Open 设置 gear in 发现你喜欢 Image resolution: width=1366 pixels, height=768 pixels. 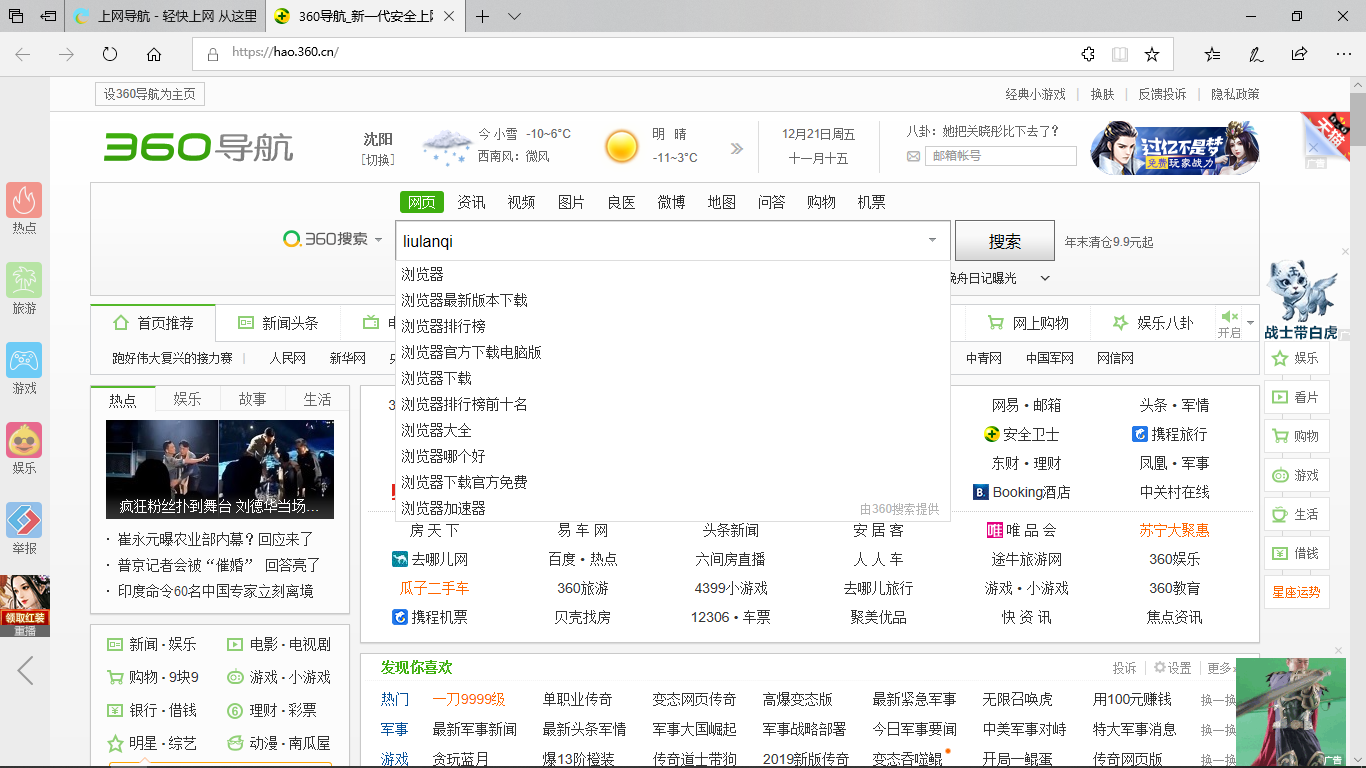coord(1172,668)
